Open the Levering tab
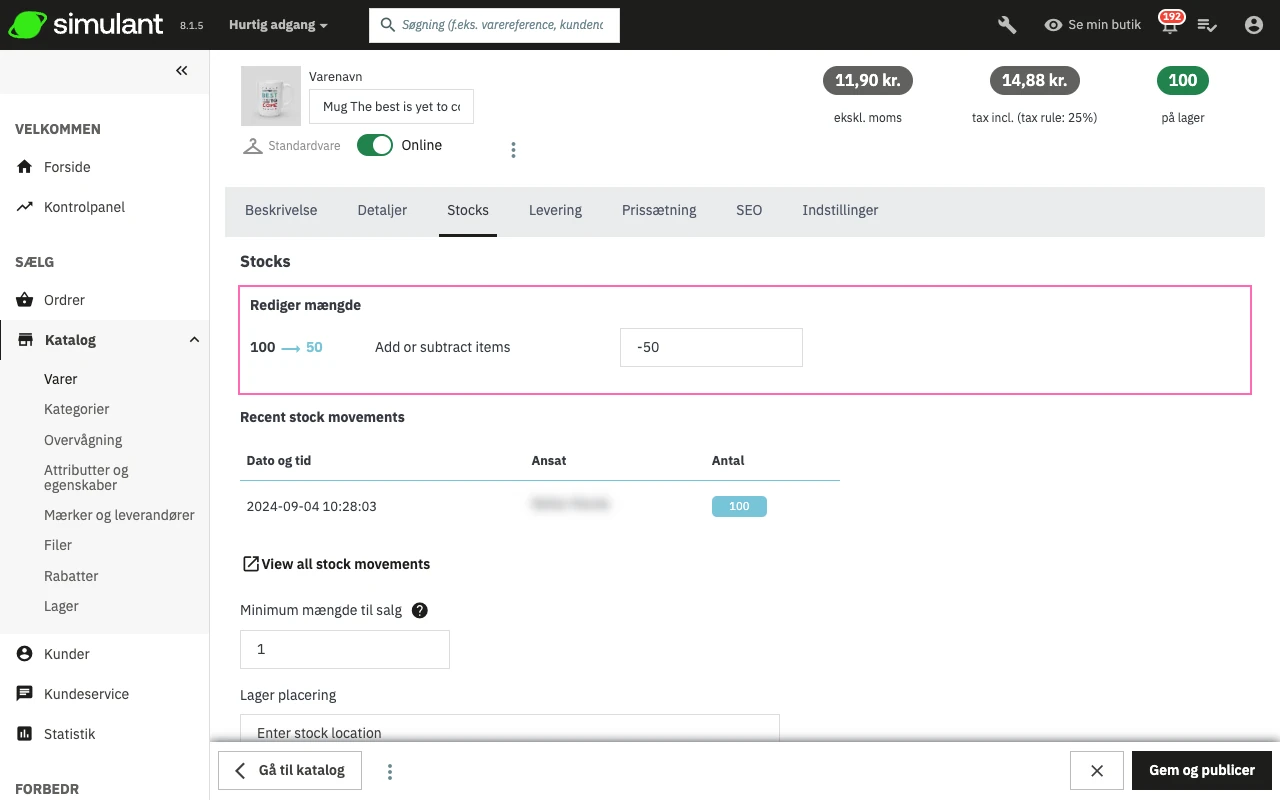 pyautogui.click(x=555, y=210)
